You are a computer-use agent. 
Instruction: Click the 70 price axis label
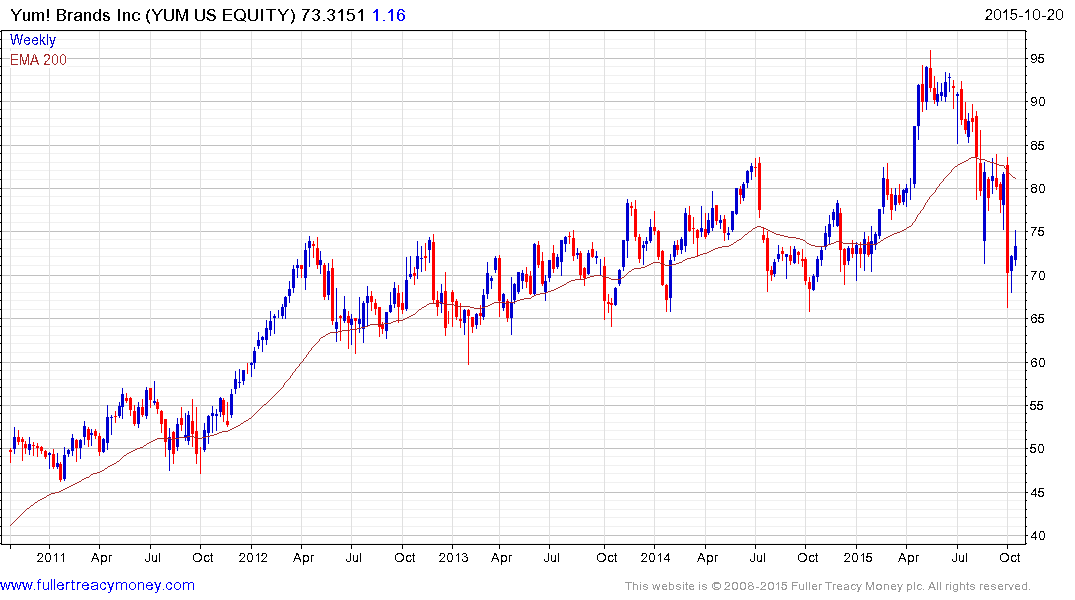(1037, 276)
